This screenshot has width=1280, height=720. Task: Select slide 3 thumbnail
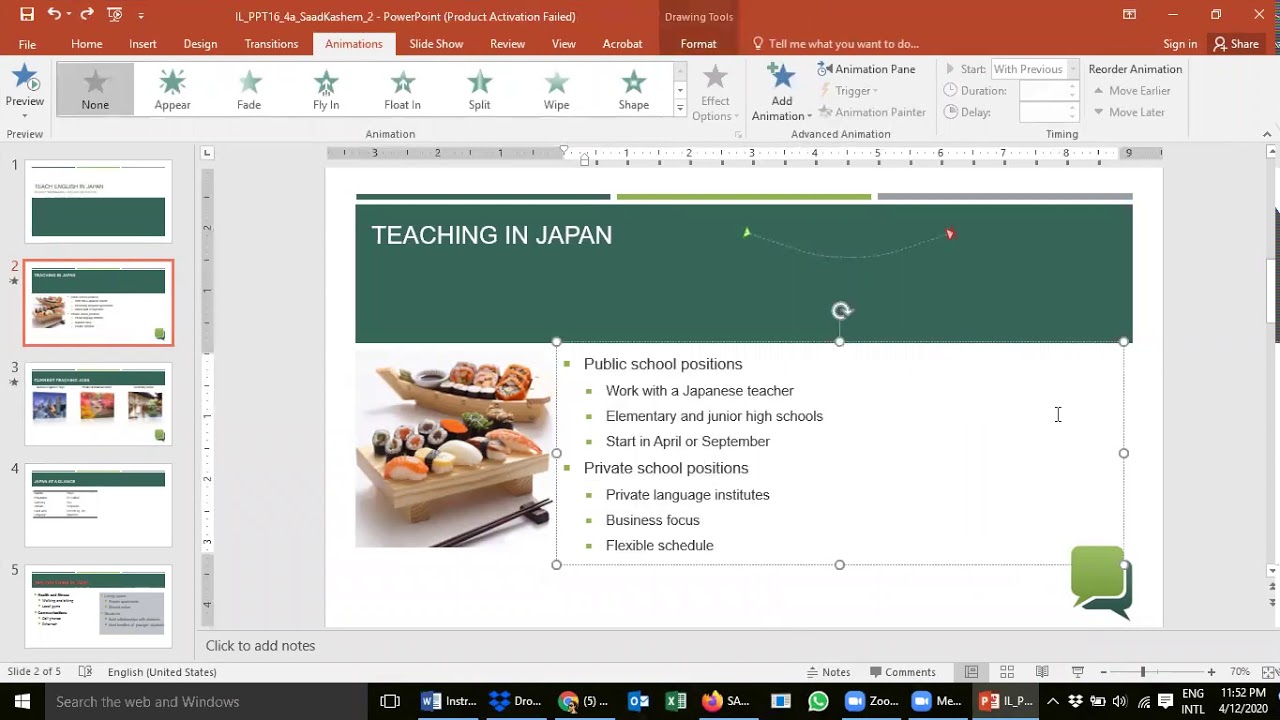point(98,403)
